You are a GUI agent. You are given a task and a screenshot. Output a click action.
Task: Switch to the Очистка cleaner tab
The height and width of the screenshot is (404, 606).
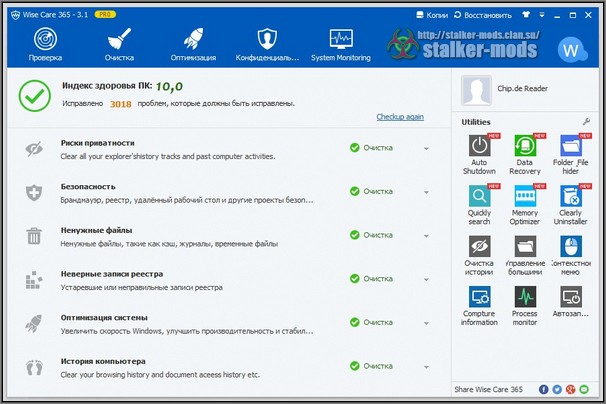[119, 44]
